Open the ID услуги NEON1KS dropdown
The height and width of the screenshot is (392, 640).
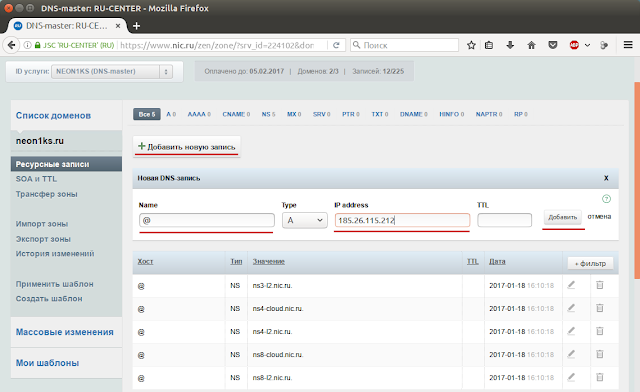click(112, 71)
